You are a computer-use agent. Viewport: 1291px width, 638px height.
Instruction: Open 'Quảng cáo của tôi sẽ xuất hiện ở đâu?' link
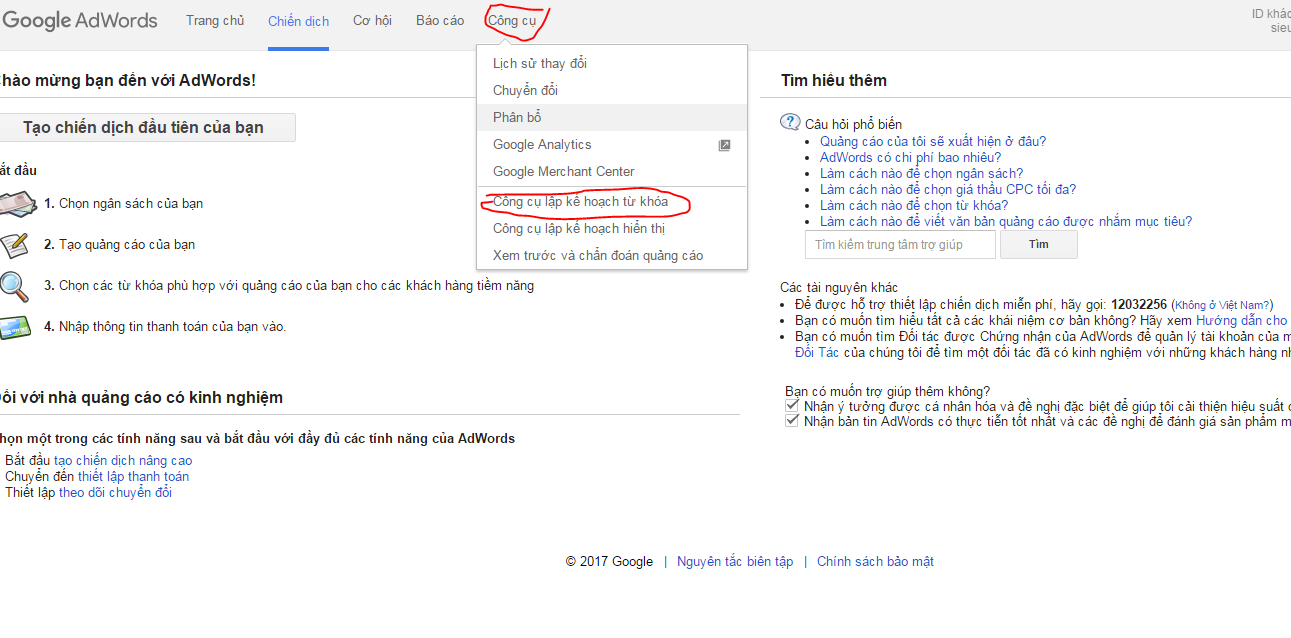pyautogui.click(x=933, y=141)
